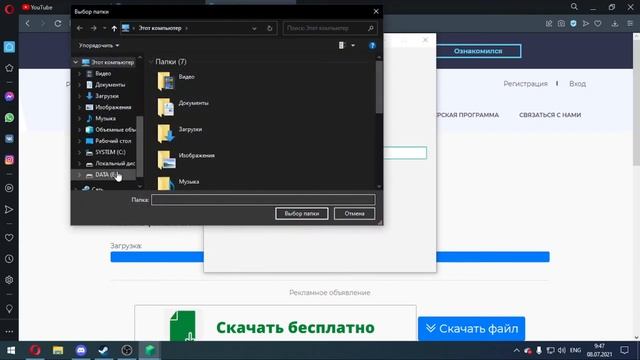This screenshot has height=360, width=640.
Task: Open the Вход link
Action: (x=578, y=84)
